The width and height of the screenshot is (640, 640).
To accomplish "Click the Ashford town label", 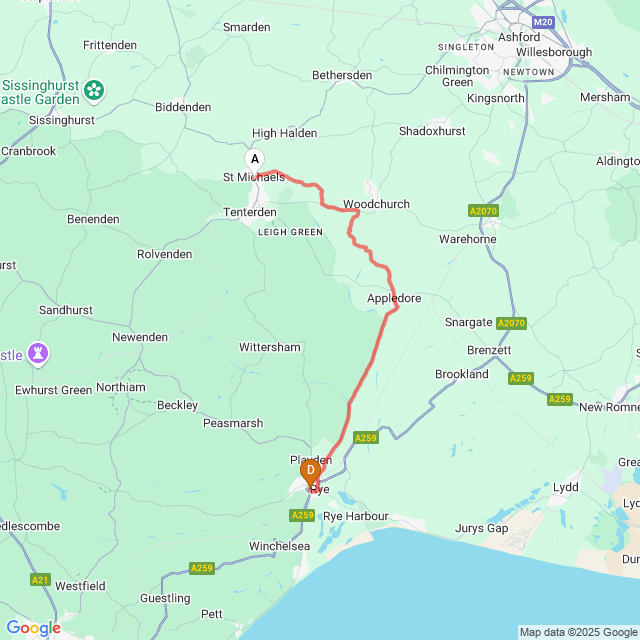I will 519,37.
